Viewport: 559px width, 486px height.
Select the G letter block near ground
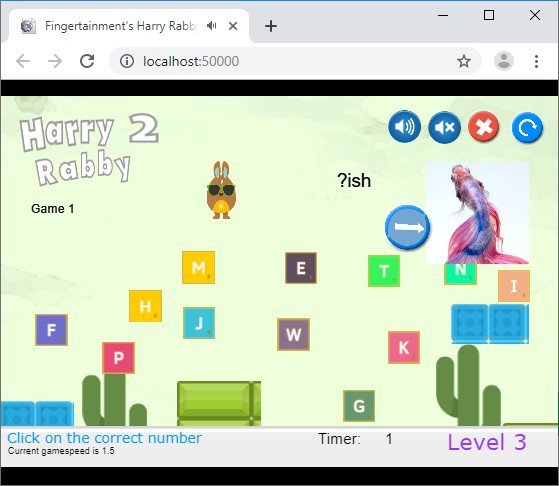point(359,406)
